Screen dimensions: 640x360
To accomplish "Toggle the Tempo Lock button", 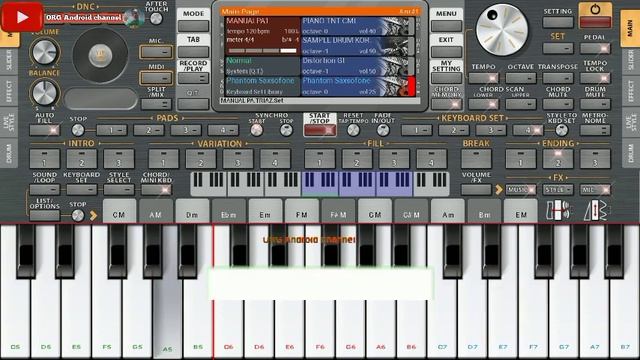I will [x=595, y=78].
